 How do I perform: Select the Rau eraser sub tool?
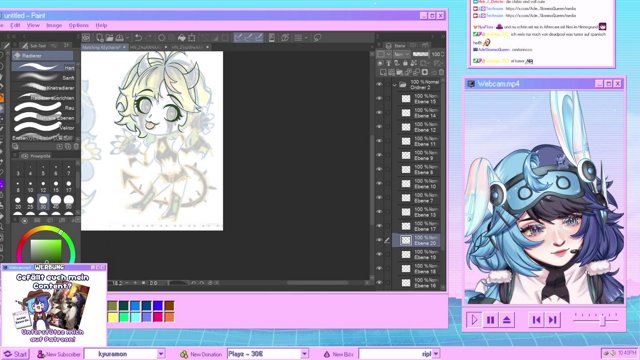point(43,107)
